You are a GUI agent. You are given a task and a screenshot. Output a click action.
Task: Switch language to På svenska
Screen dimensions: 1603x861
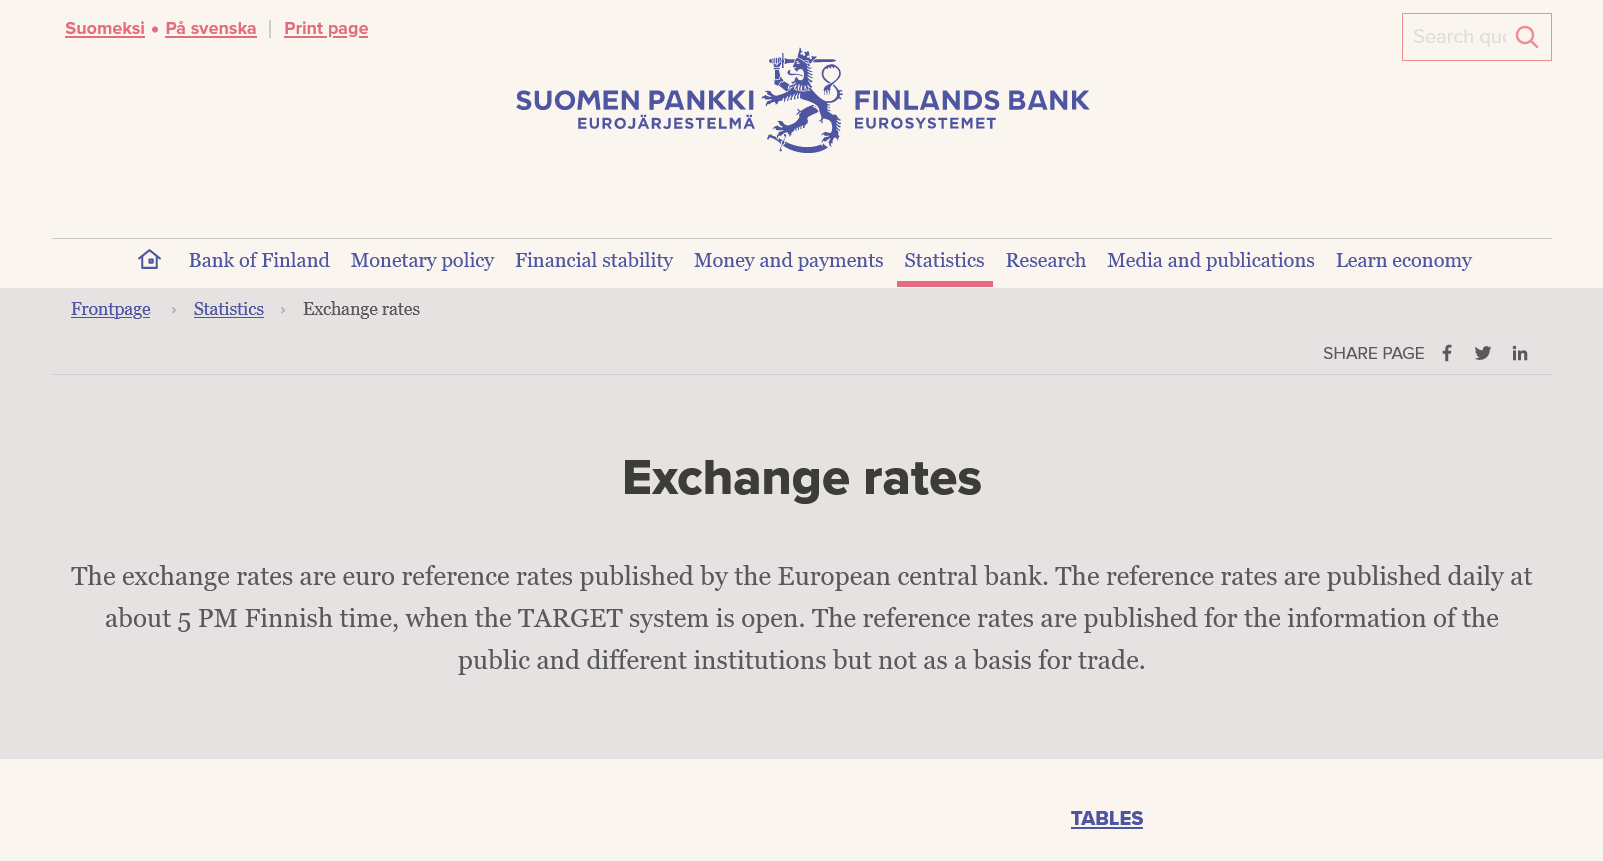(x=211, y=29)
